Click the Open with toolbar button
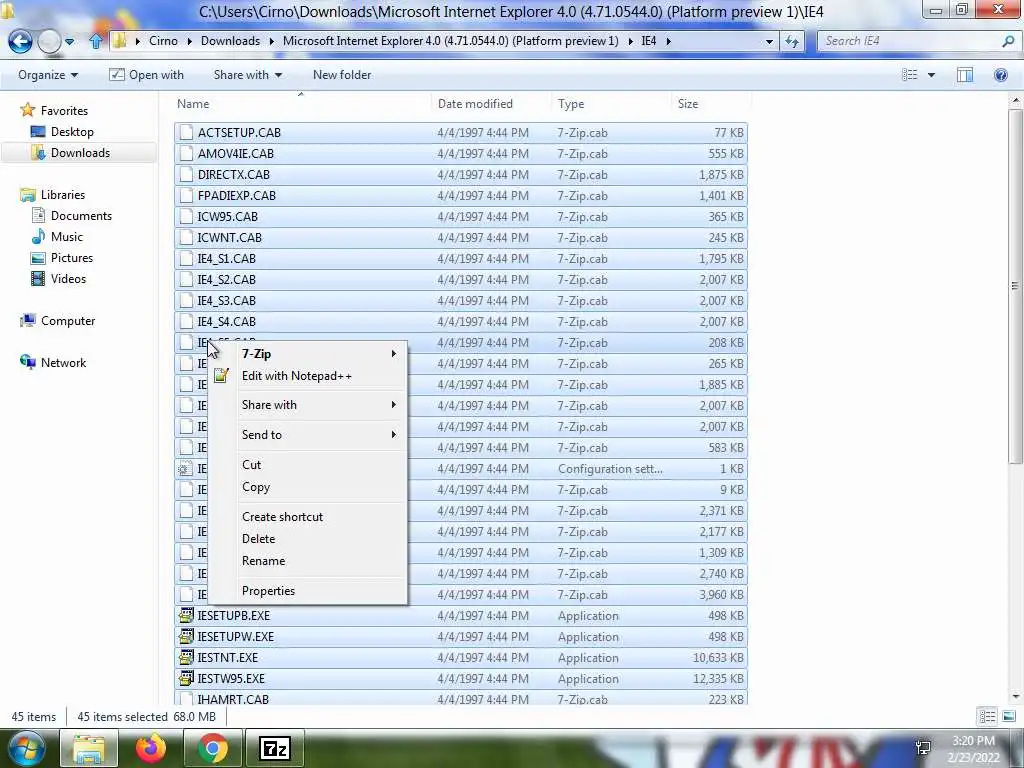1024x768 pixels. [146, 75]
